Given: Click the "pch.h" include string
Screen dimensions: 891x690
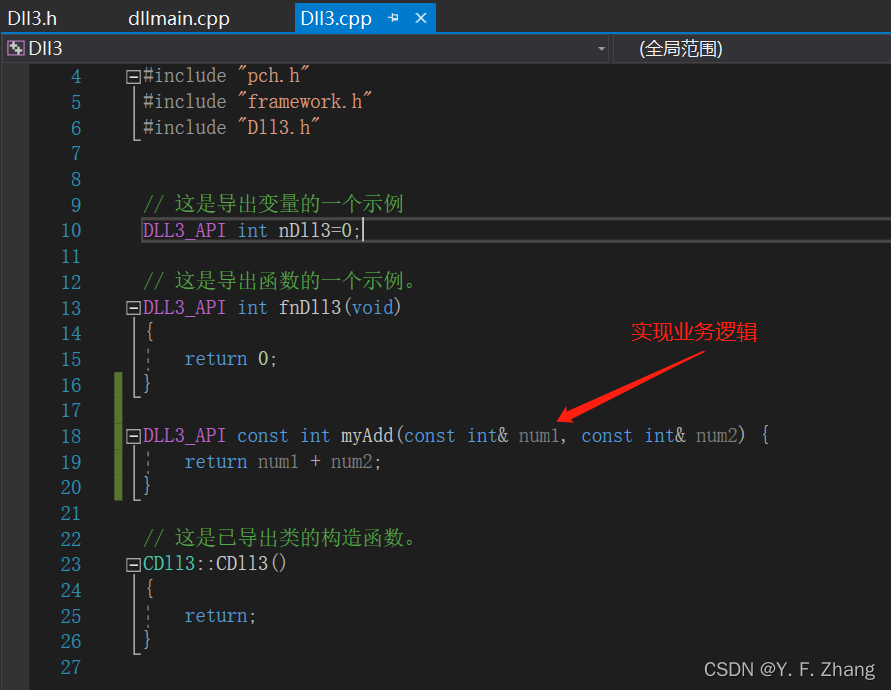Looking at the screenshot, I should pos(273,75).
